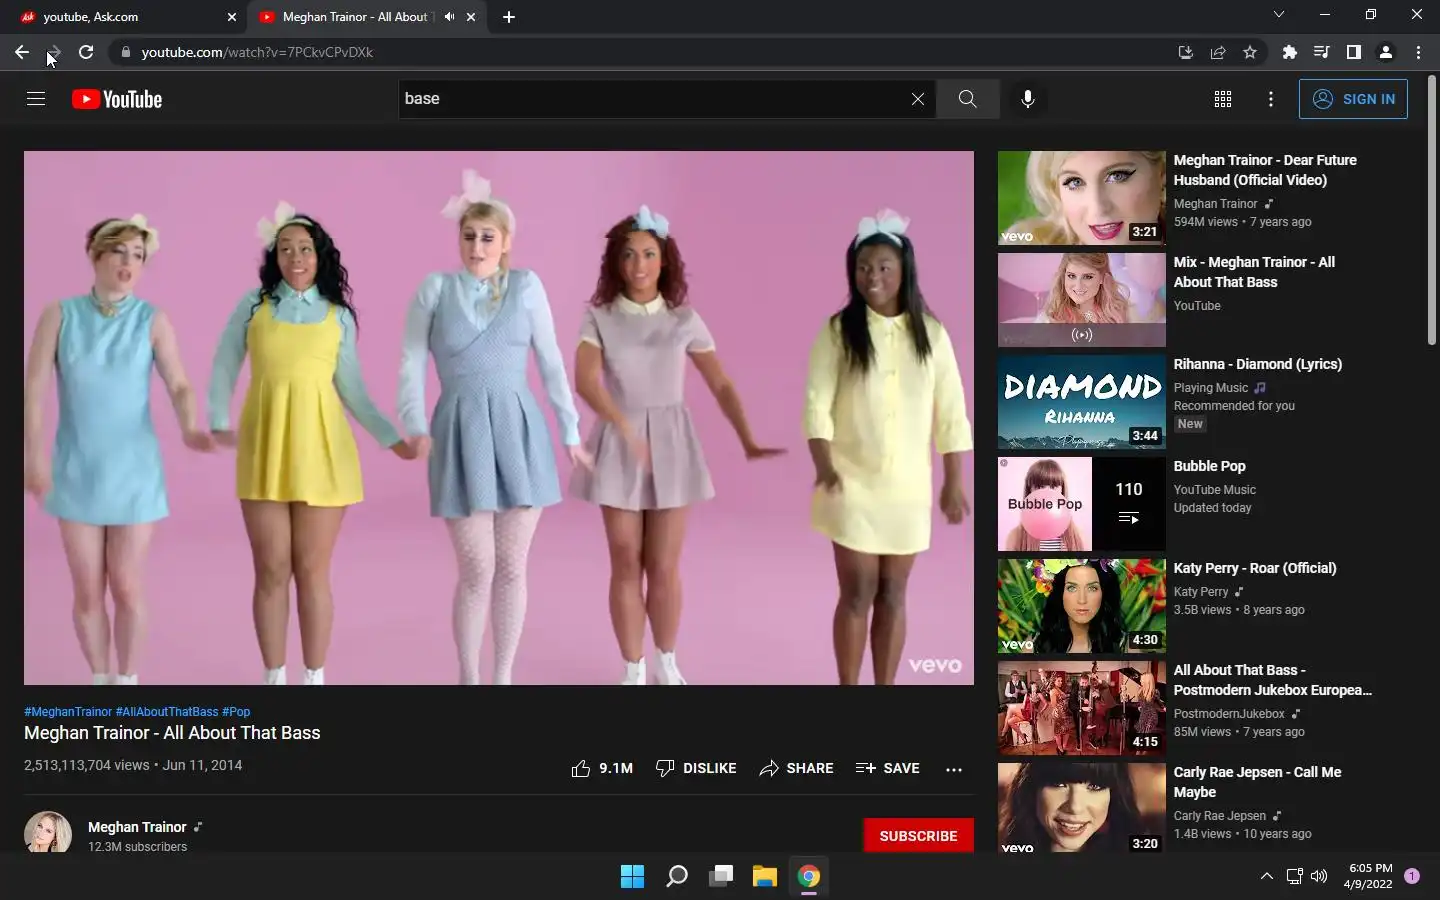Open Meghan Trainor channel avatar

click(x=48, y=834)
